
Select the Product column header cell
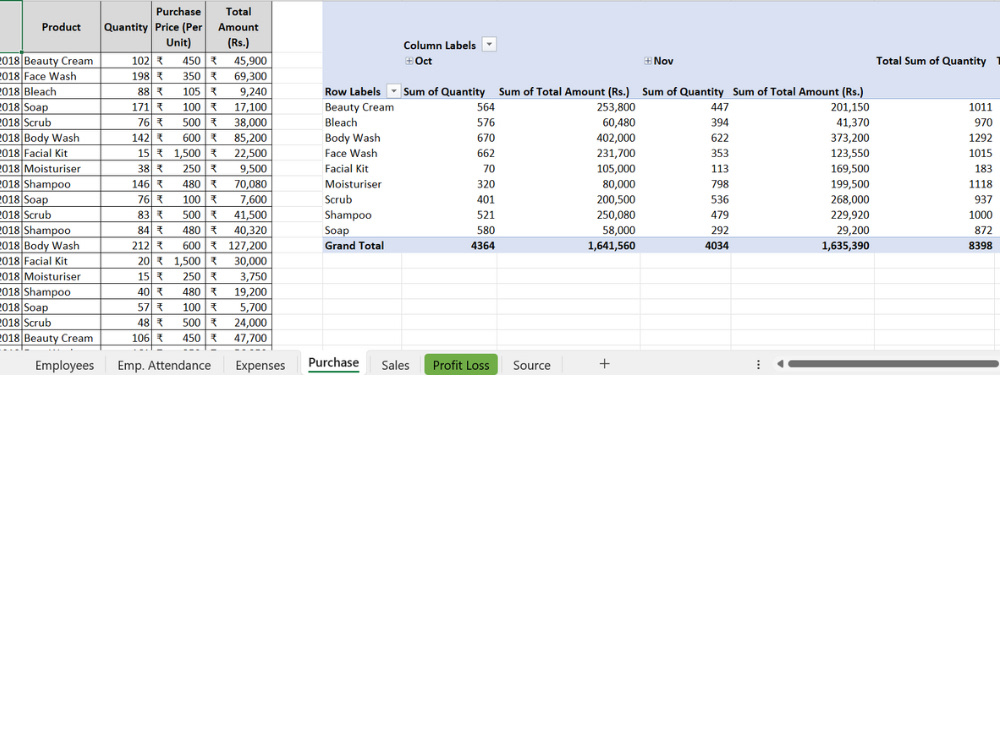pos(61,27)
